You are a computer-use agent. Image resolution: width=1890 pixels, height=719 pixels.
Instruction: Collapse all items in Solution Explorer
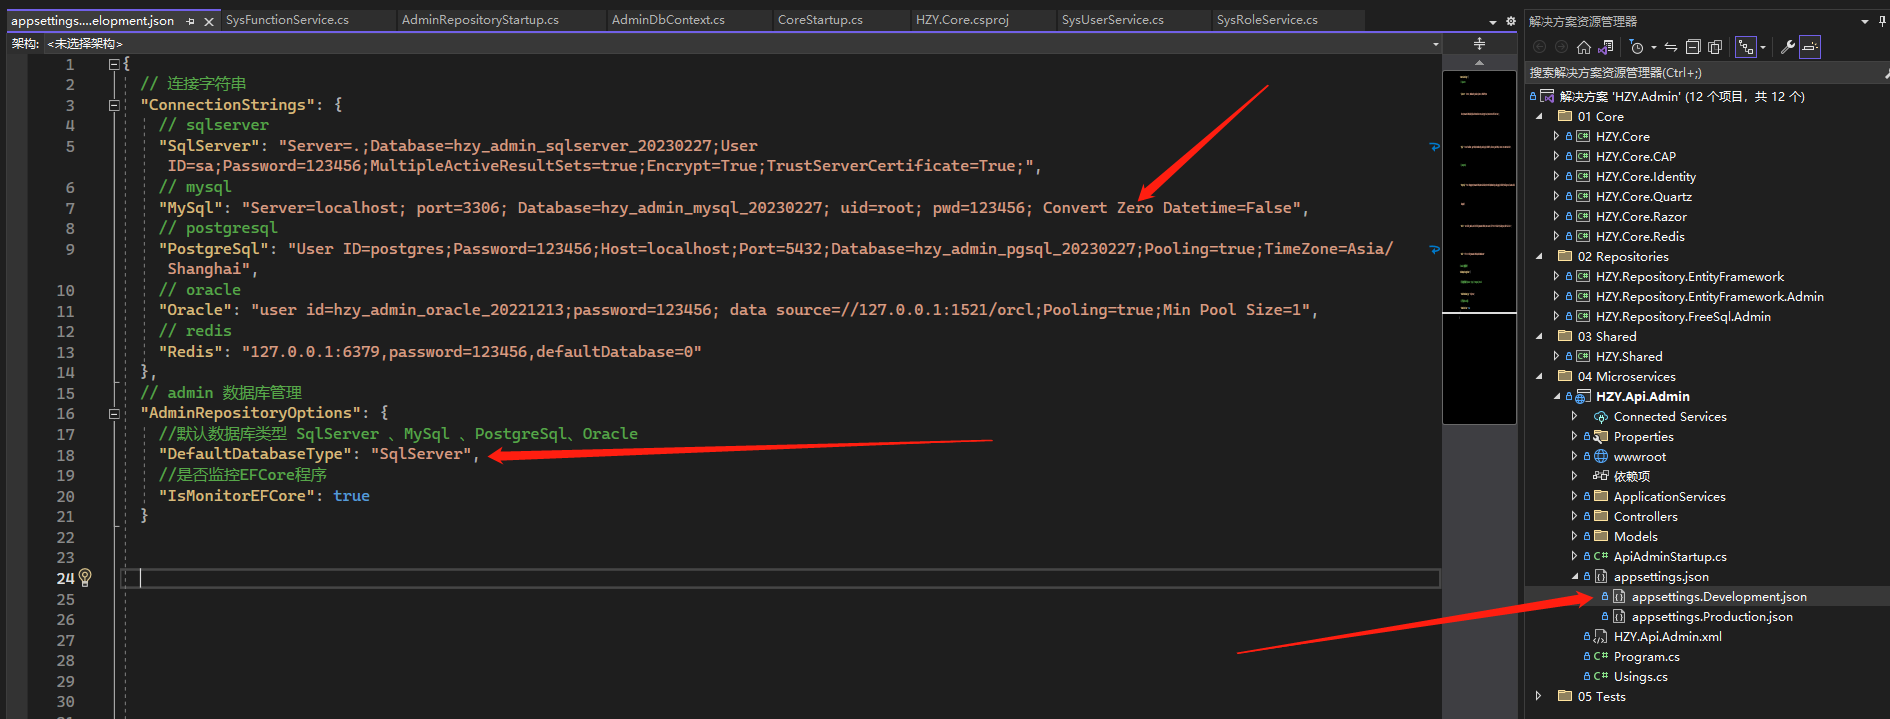coord(1693,47)
